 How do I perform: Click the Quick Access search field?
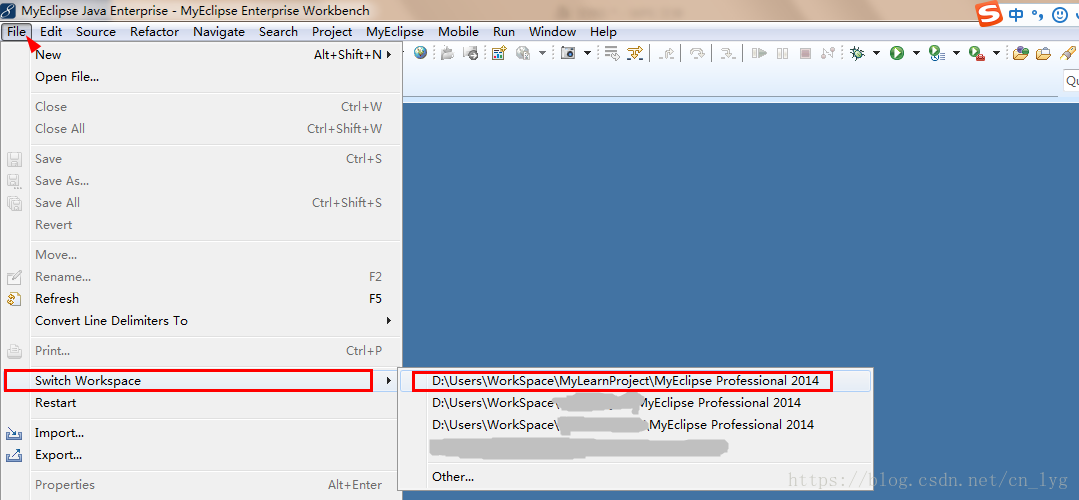(1071, 81)
